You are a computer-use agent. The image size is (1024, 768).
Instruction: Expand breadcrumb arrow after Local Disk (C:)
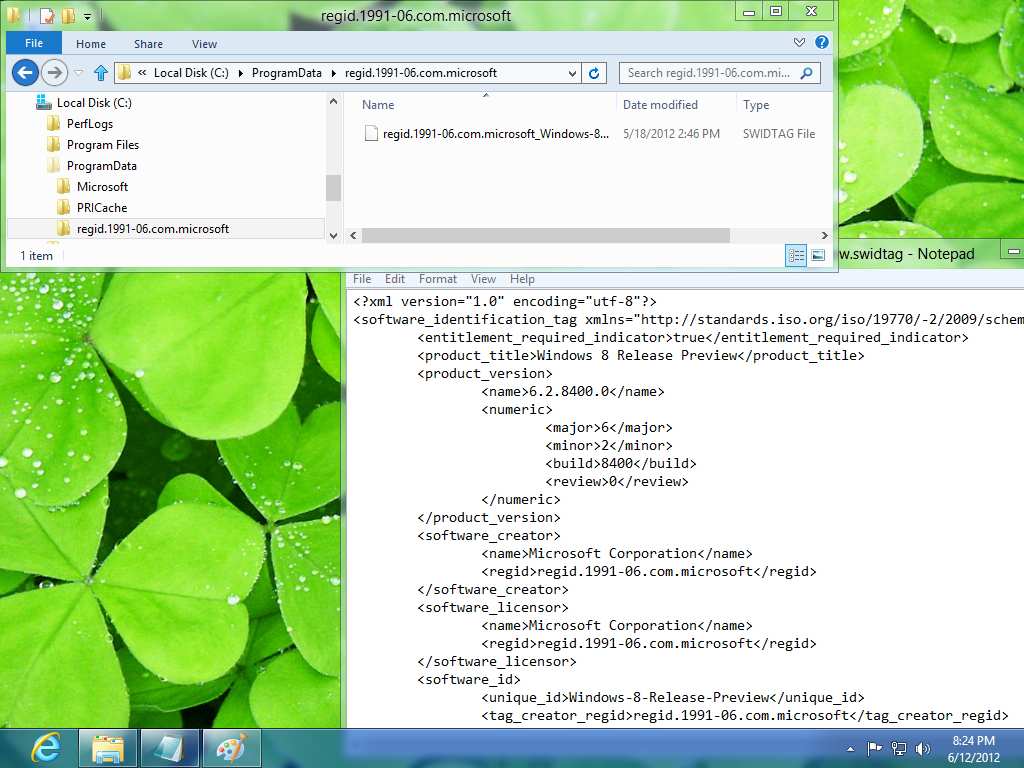[240, 73]
